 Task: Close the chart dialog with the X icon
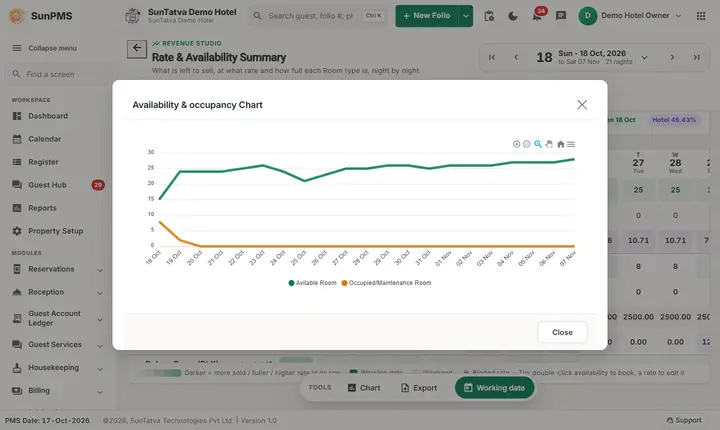coord(582,105)
